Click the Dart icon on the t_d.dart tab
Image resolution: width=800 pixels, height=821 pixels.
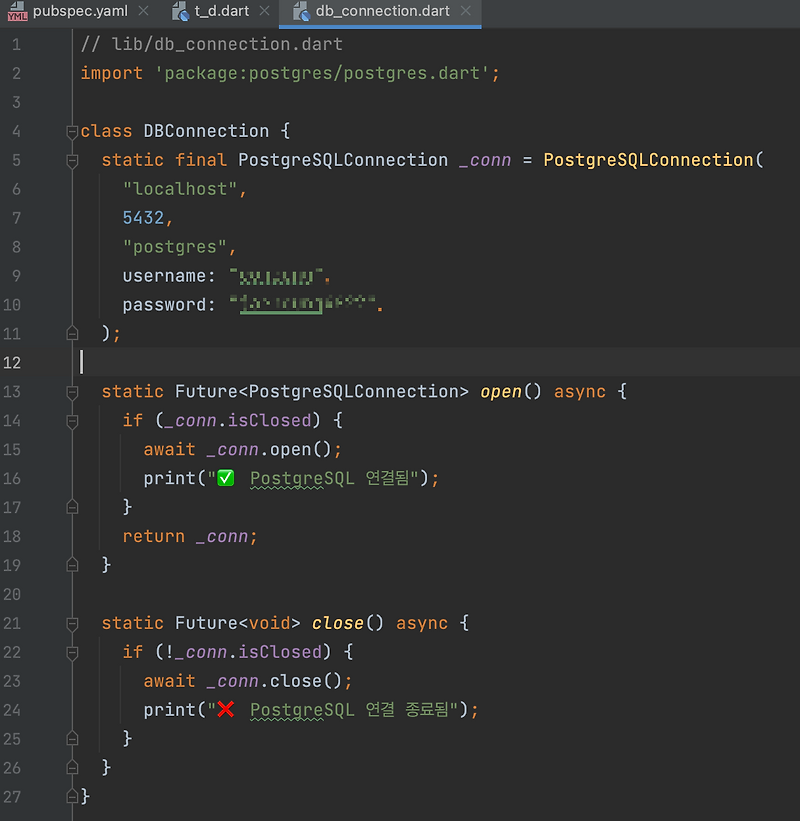180,12
